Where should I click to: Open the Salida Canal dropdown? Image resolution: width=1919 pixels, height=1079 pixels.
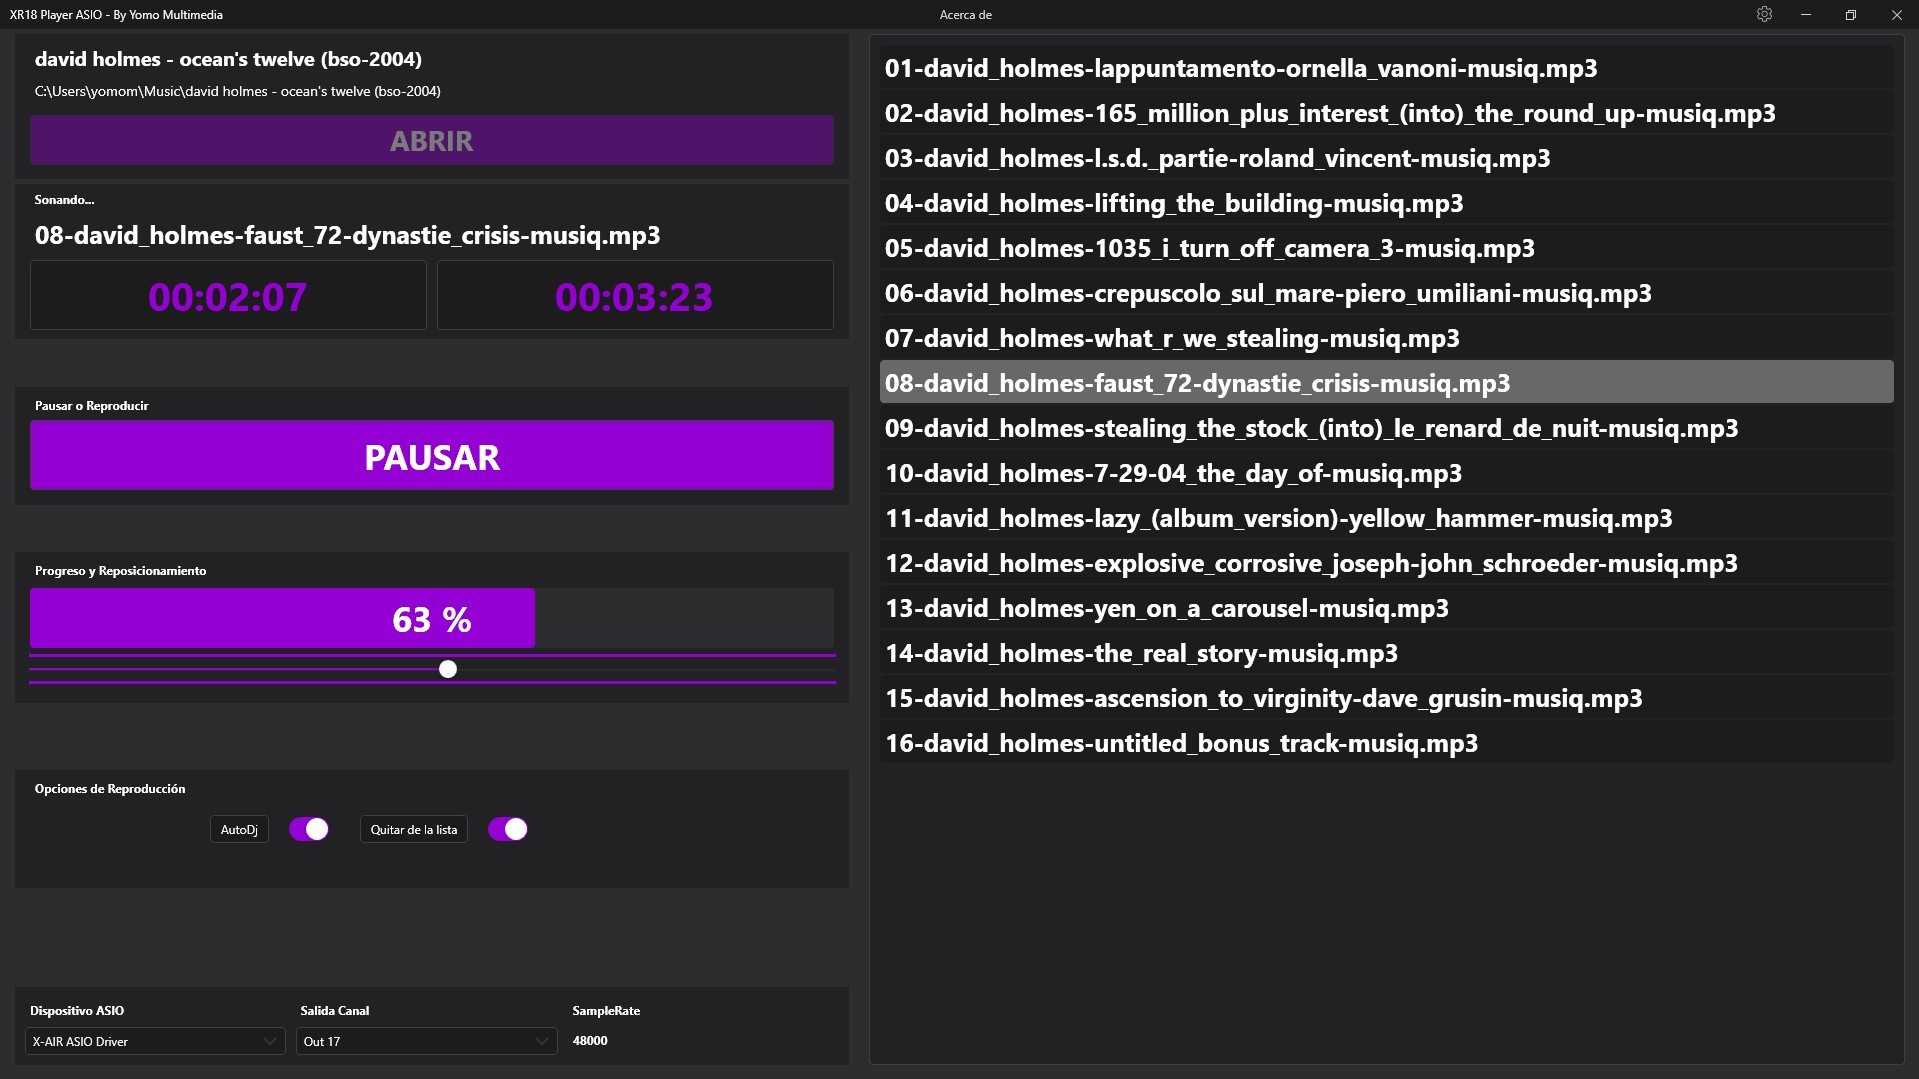426,1041
